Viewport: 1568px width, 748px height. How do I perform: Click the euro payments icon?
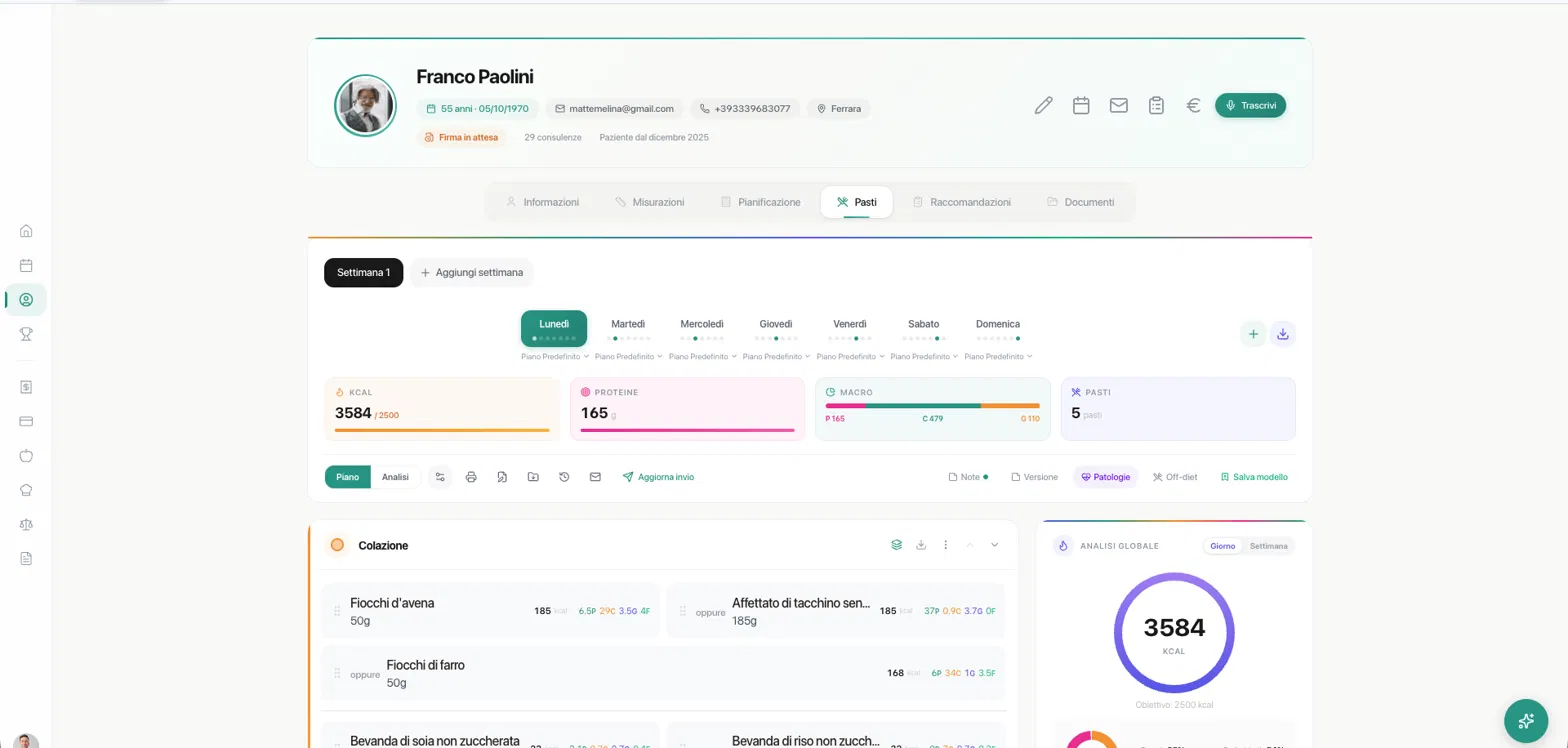(1193, 105)
